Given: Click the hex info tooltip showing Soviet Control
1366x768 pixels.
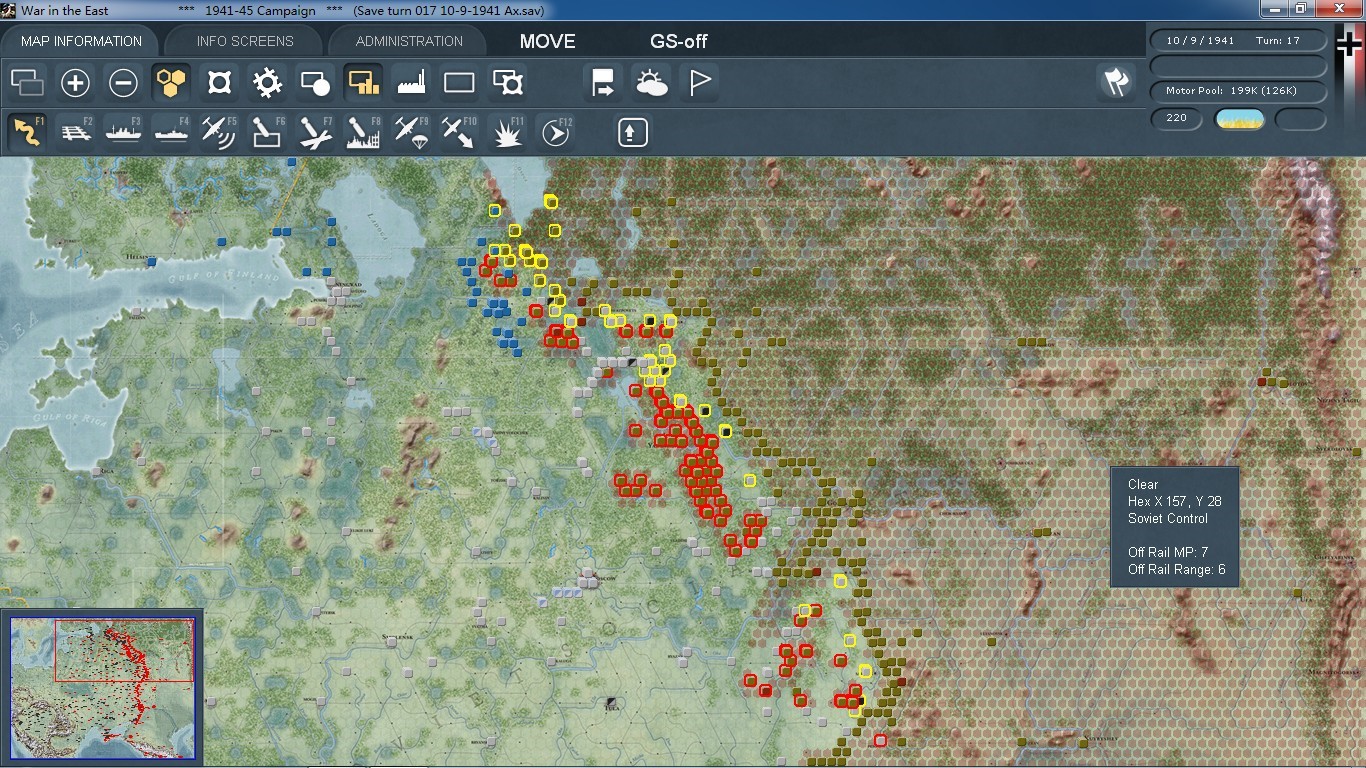Looking at the screenshot, I should tap(1175, 527).
